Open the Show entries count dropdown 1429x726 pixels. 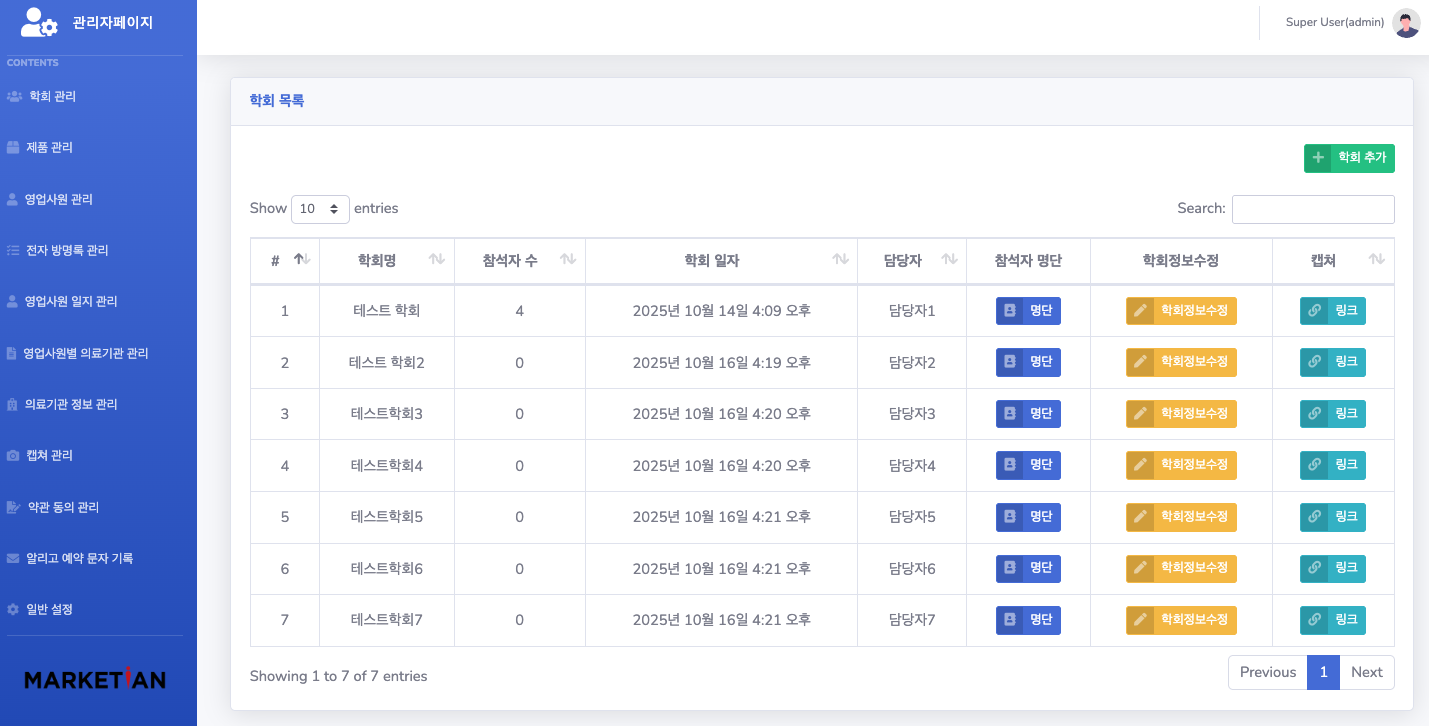click(x=320, y=209)
